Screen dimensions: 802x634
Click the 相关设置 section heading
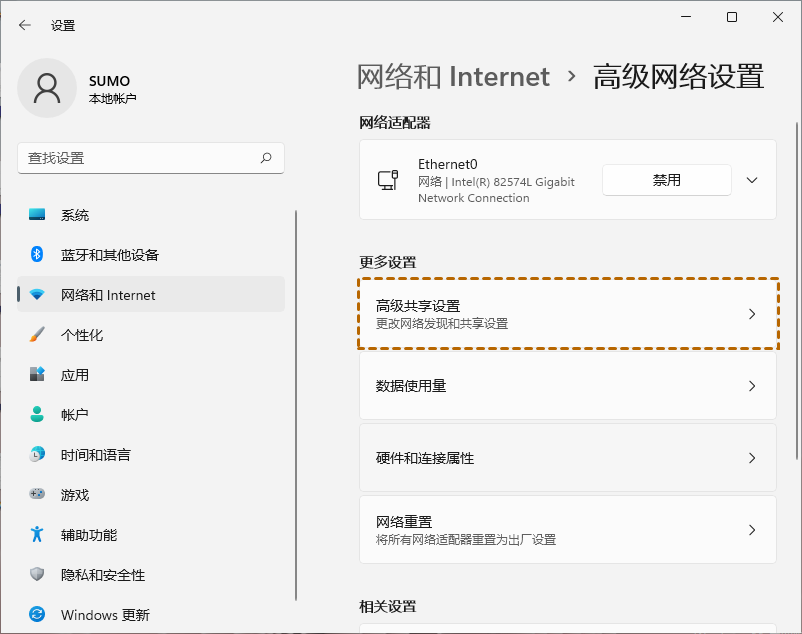click(388, 606)
